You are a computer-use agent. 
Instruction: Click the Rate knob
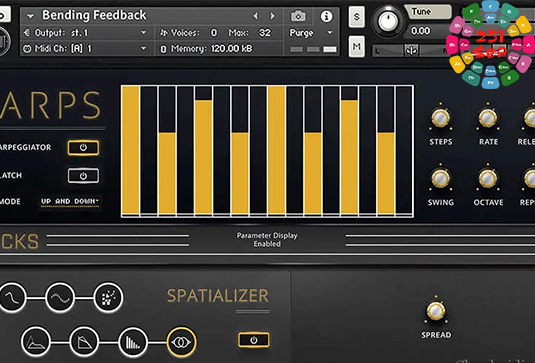(x=488, y=118)
